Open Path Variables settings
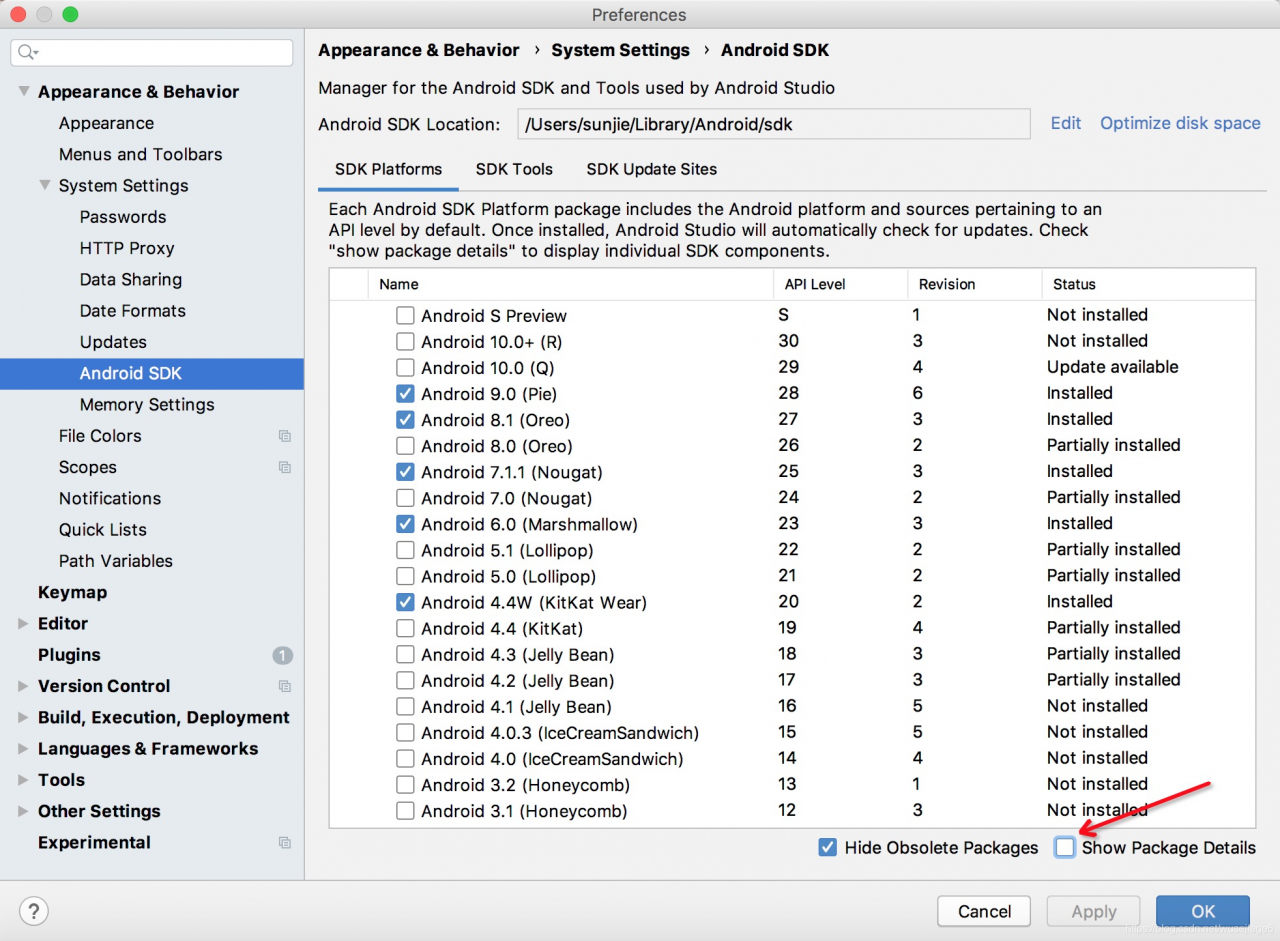This screenshot has height=941, width=1280. point(116,561)
